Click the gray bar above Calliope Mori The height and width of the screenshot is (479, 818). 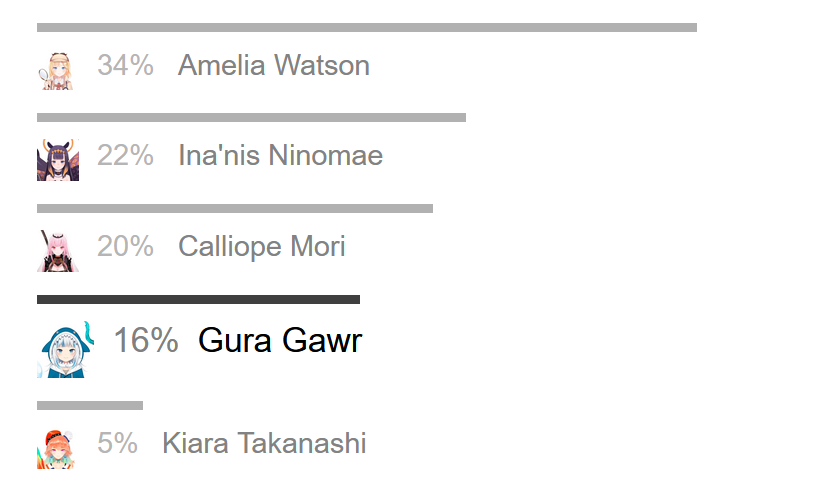[x=235, y=209]
